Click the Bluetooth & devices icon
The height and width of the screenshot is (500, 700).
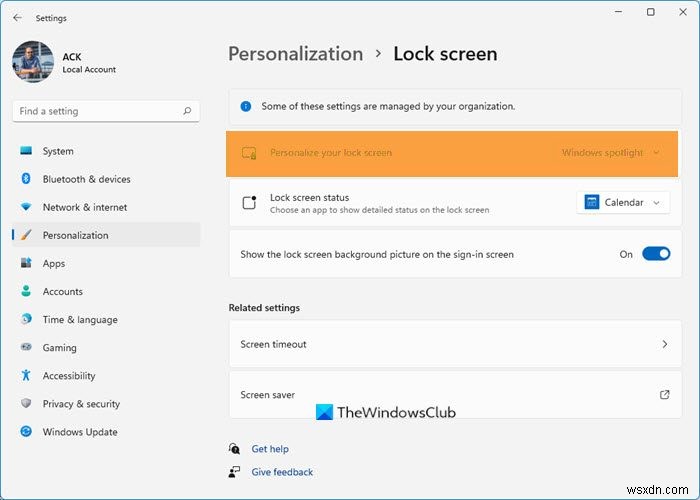(x=26, y=179)
